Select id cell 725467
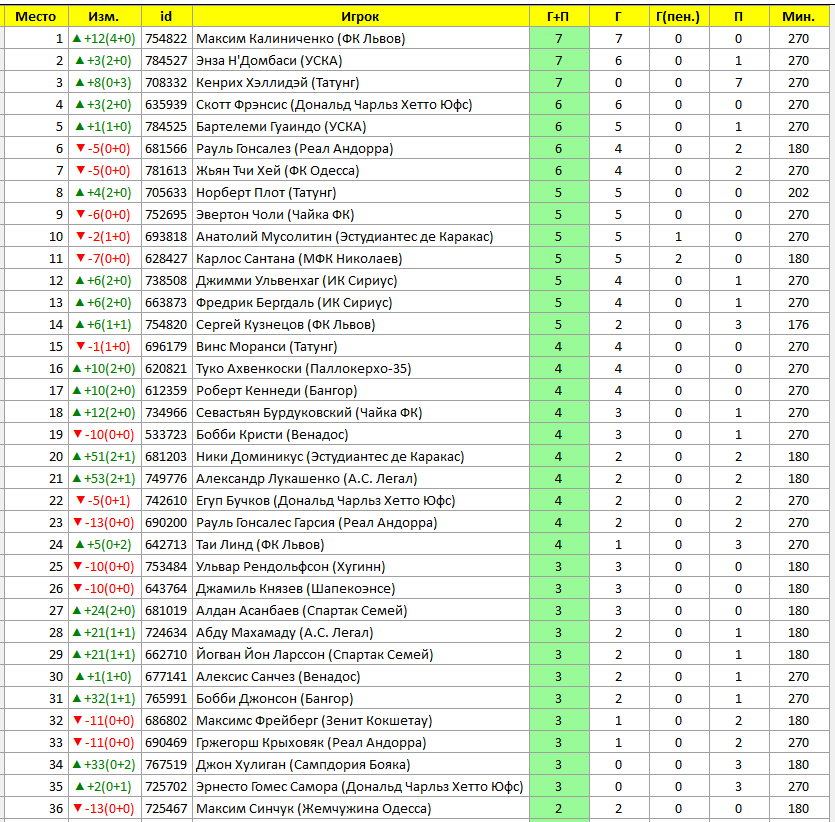This screenshot has height=822, width=835. [x=166, y=809]
